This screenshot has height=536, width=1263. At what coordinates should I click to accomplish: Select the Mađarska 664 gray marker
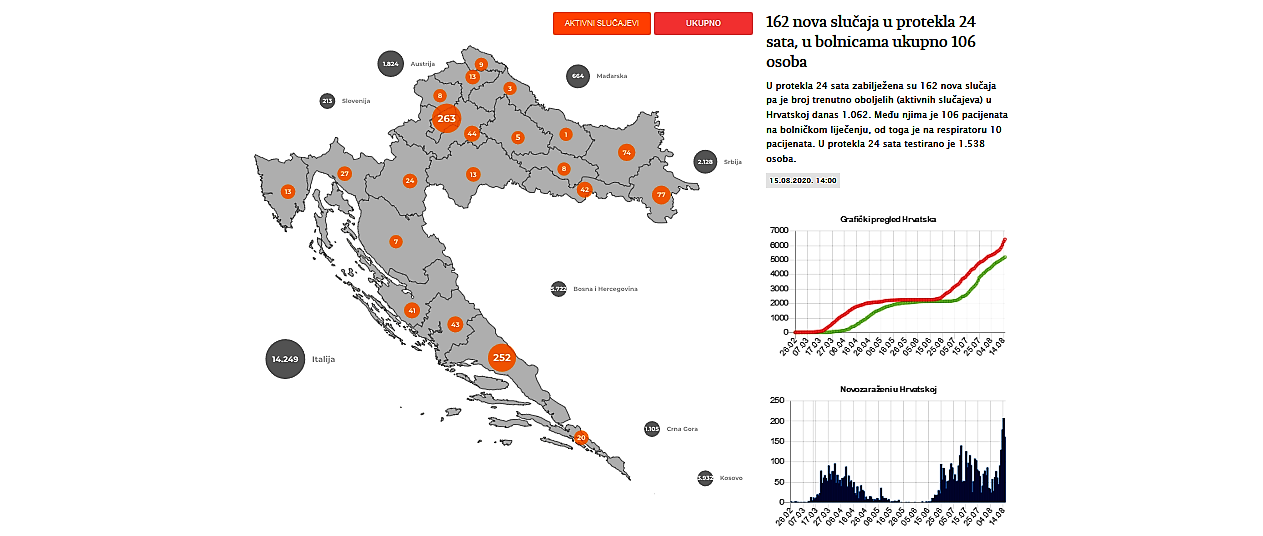click(577, 76)
